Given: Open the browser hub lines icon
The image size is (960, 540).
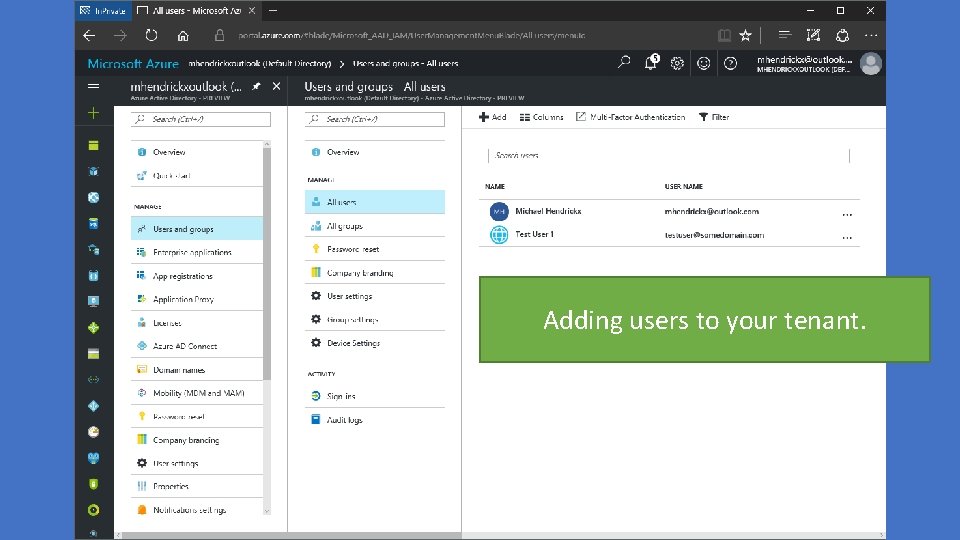Looking at the screenshot, I should [784, 36].
